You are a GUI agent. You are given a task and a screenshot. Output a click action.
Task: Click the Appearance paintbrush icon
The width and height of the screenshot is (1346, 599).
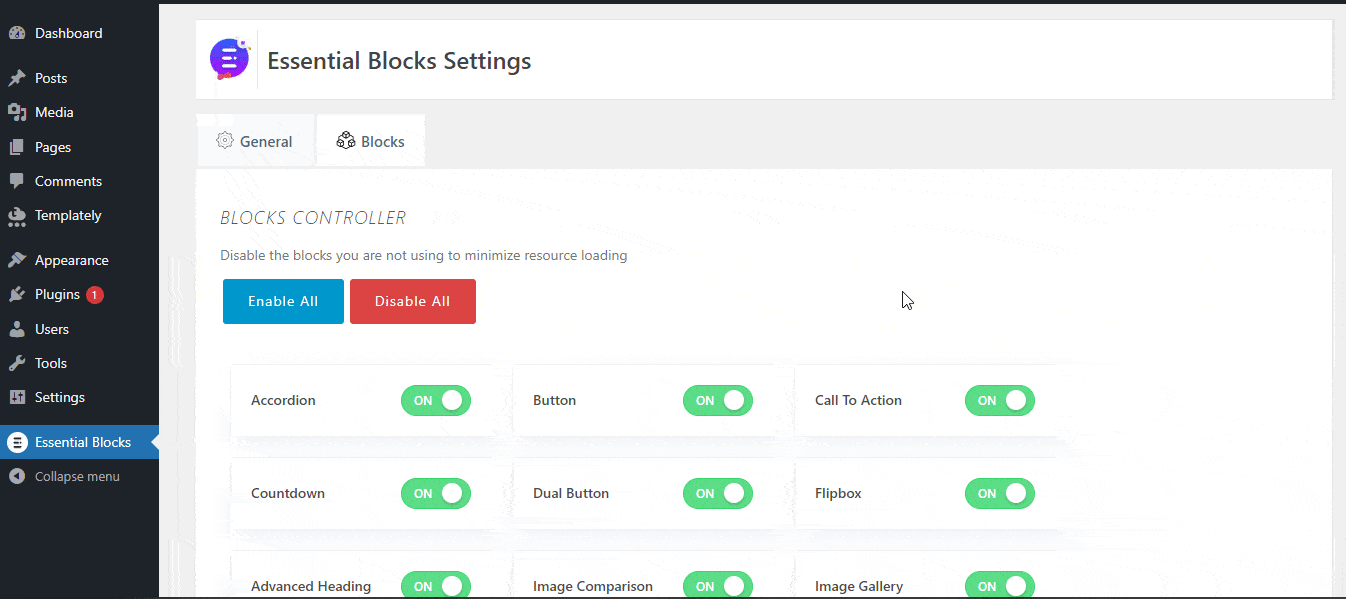tap(17, 260)
